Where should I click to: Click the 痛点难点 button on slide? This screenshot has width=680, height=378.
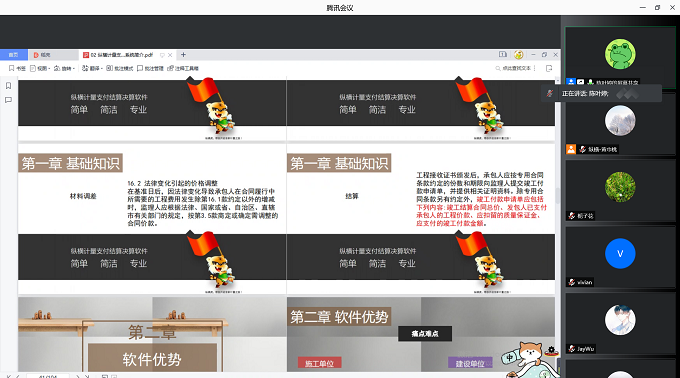(425, 333)
